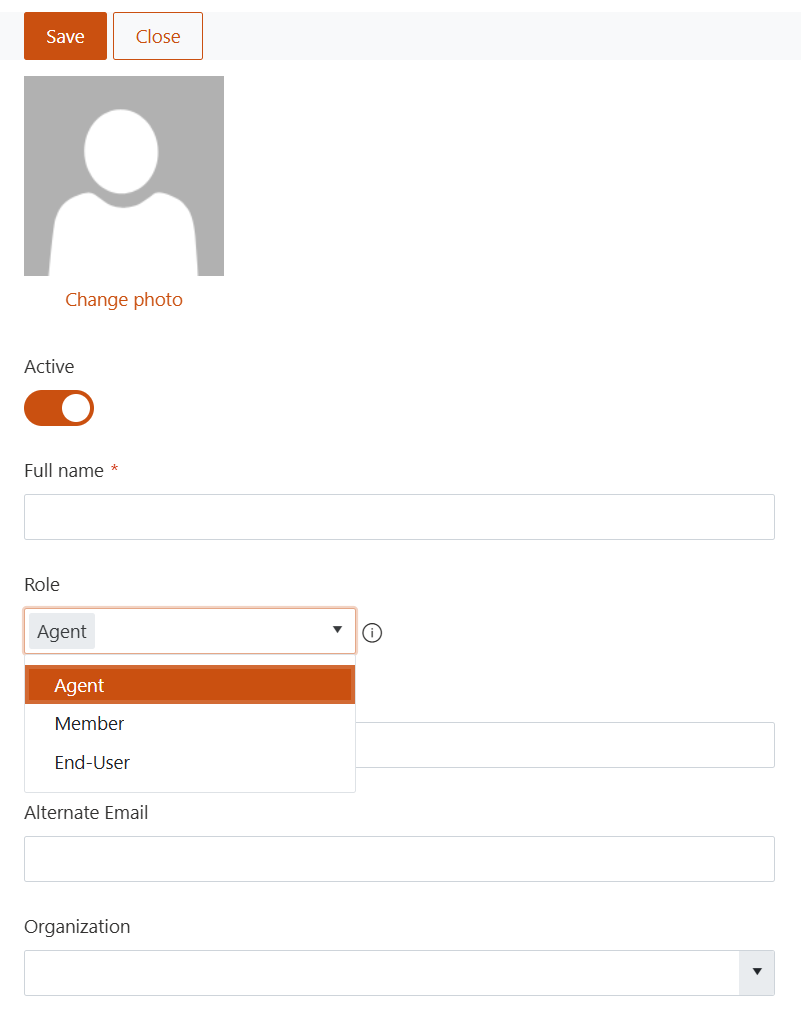Viewport: 801px width, 1019px height.
Task: Save the user profile
Action: click(64, 35)
